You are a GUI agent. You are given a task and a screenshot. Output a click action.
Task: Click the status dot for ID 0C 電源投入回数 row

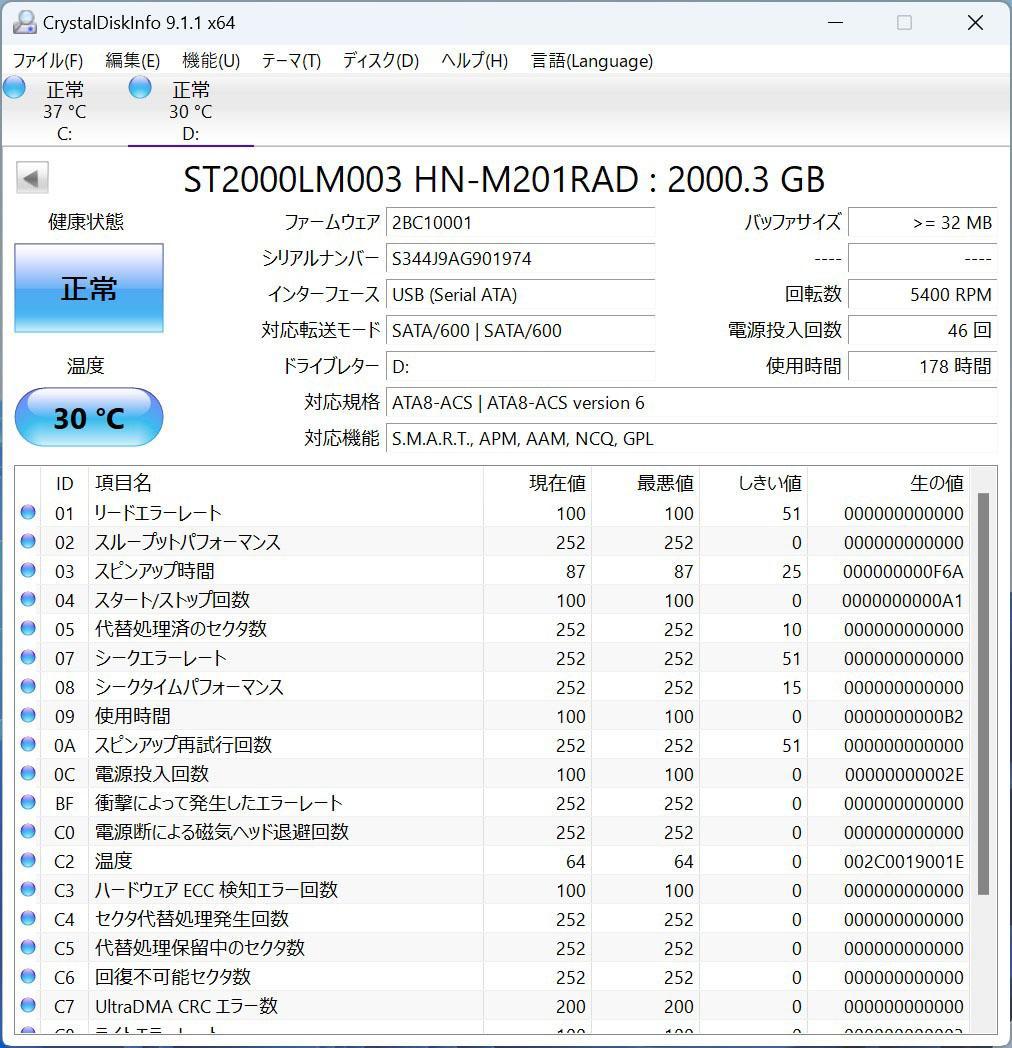(28, 773)
